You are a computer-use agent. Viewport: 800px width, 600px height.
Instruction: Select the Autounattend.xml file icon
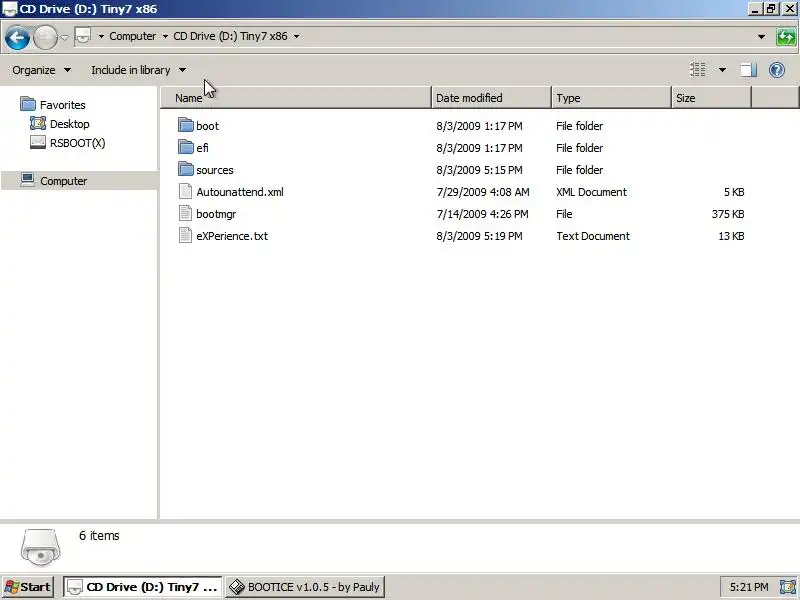pyautogui.click(x=186, y=191)
